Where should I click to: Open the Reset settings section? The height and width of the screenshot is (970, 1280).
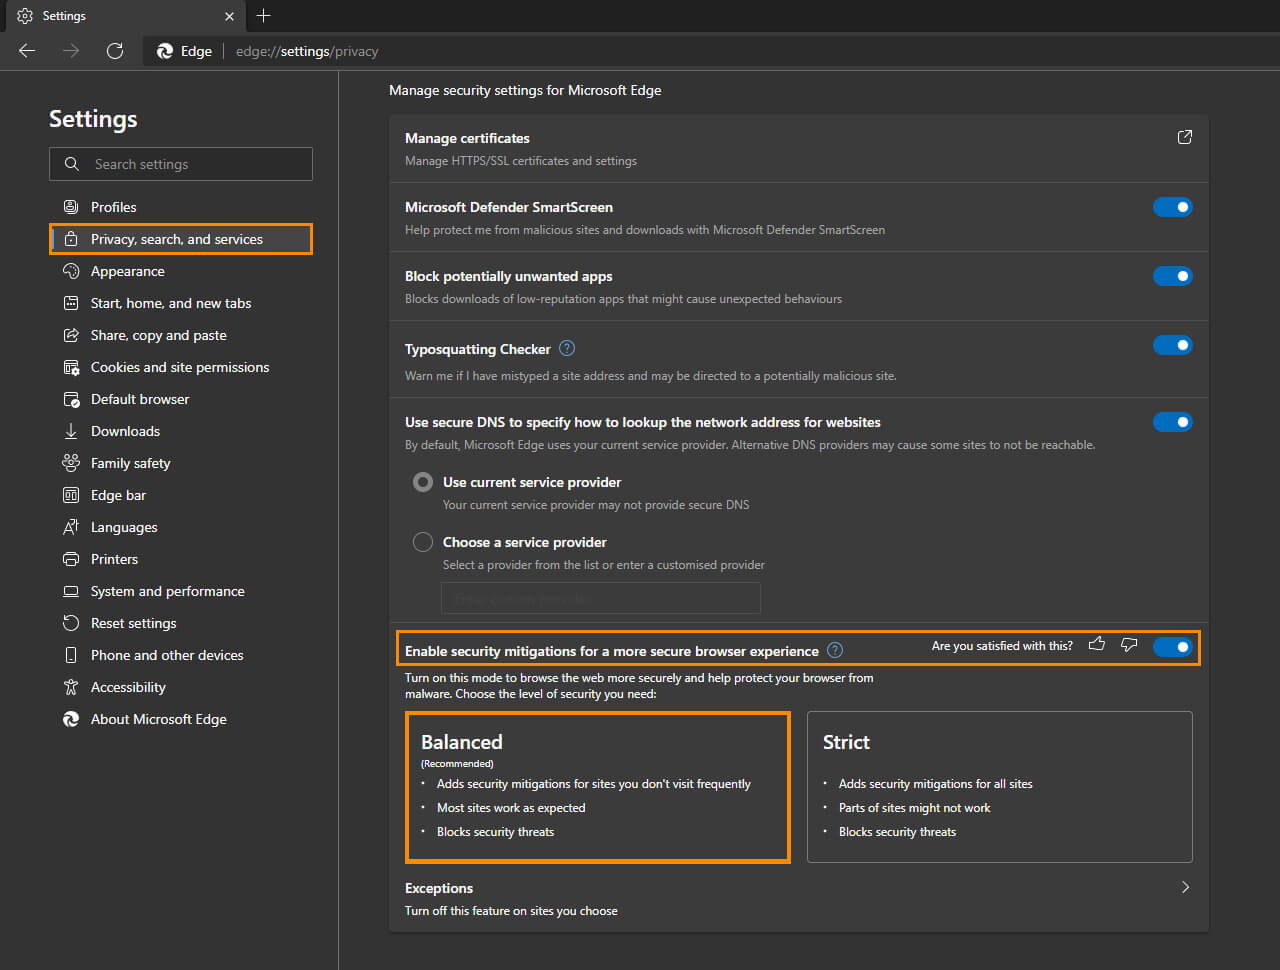coord(181,623)
